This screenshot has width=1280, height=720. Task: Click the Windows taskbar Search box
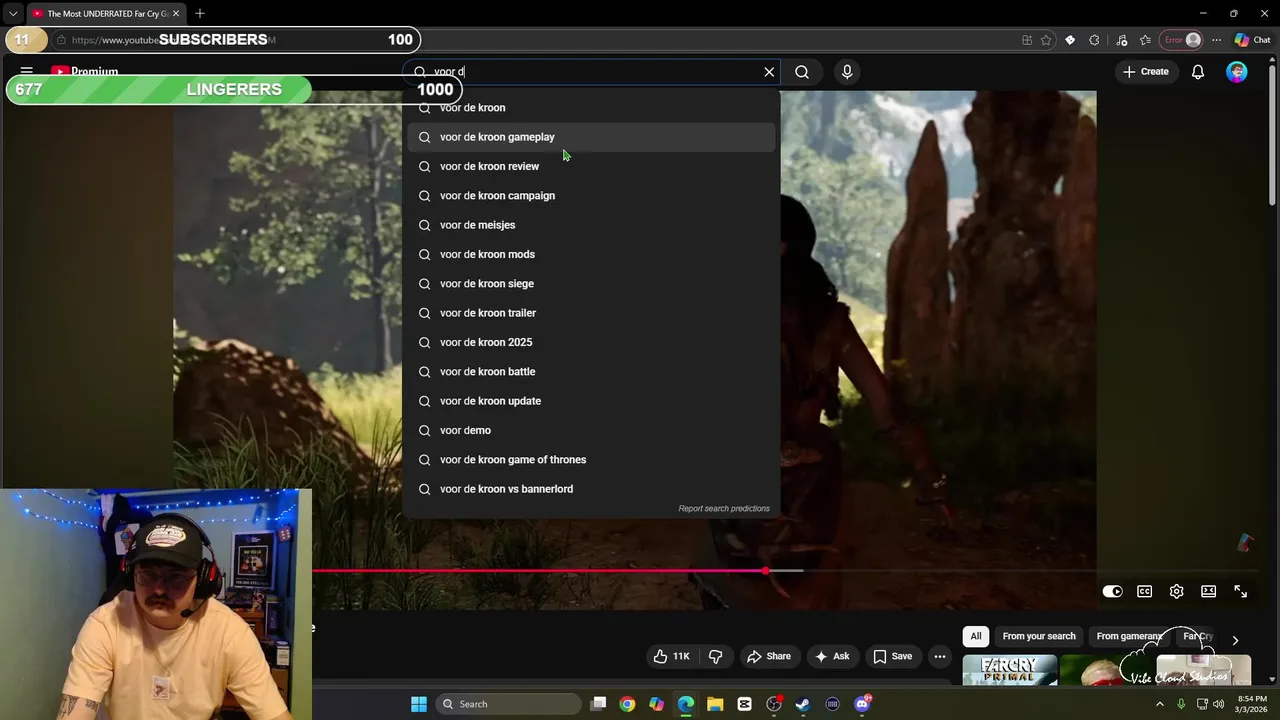(x=509, y=704)
